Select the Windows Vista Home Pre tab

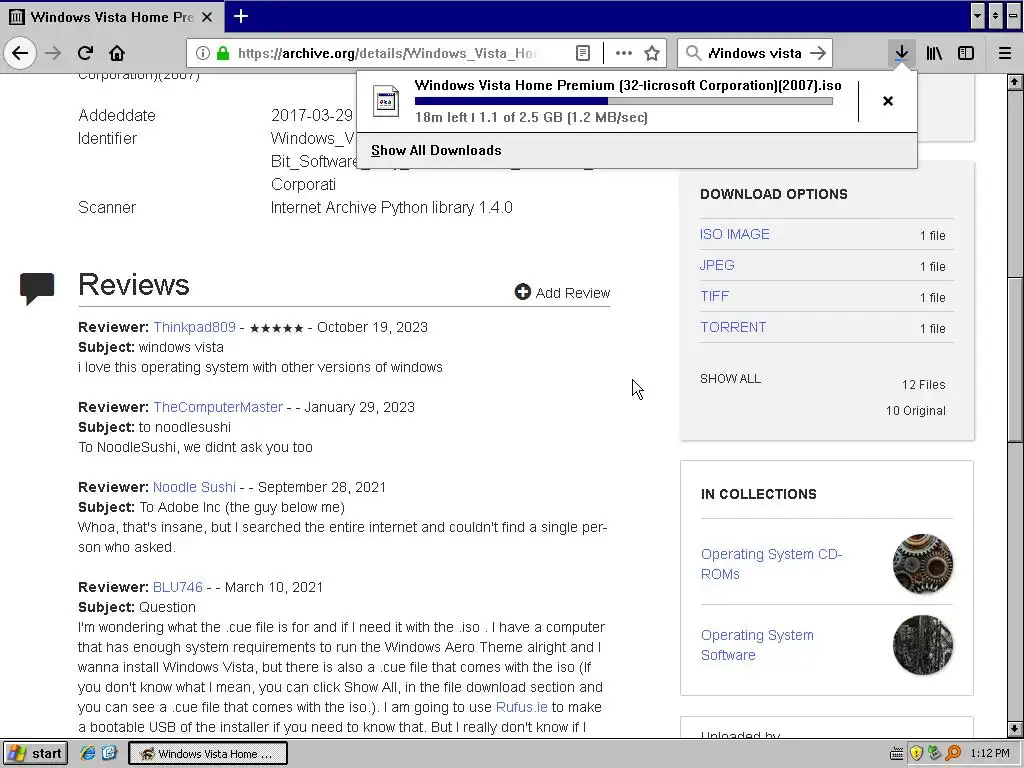click(x=112, y=17)
